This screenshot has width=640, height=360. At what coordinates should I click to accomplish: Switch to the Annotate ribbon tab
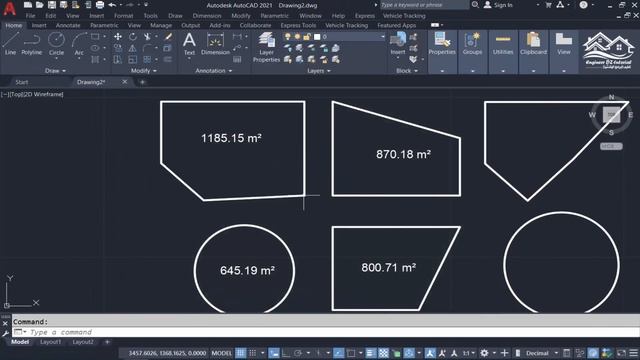click(x=68, y=25)
